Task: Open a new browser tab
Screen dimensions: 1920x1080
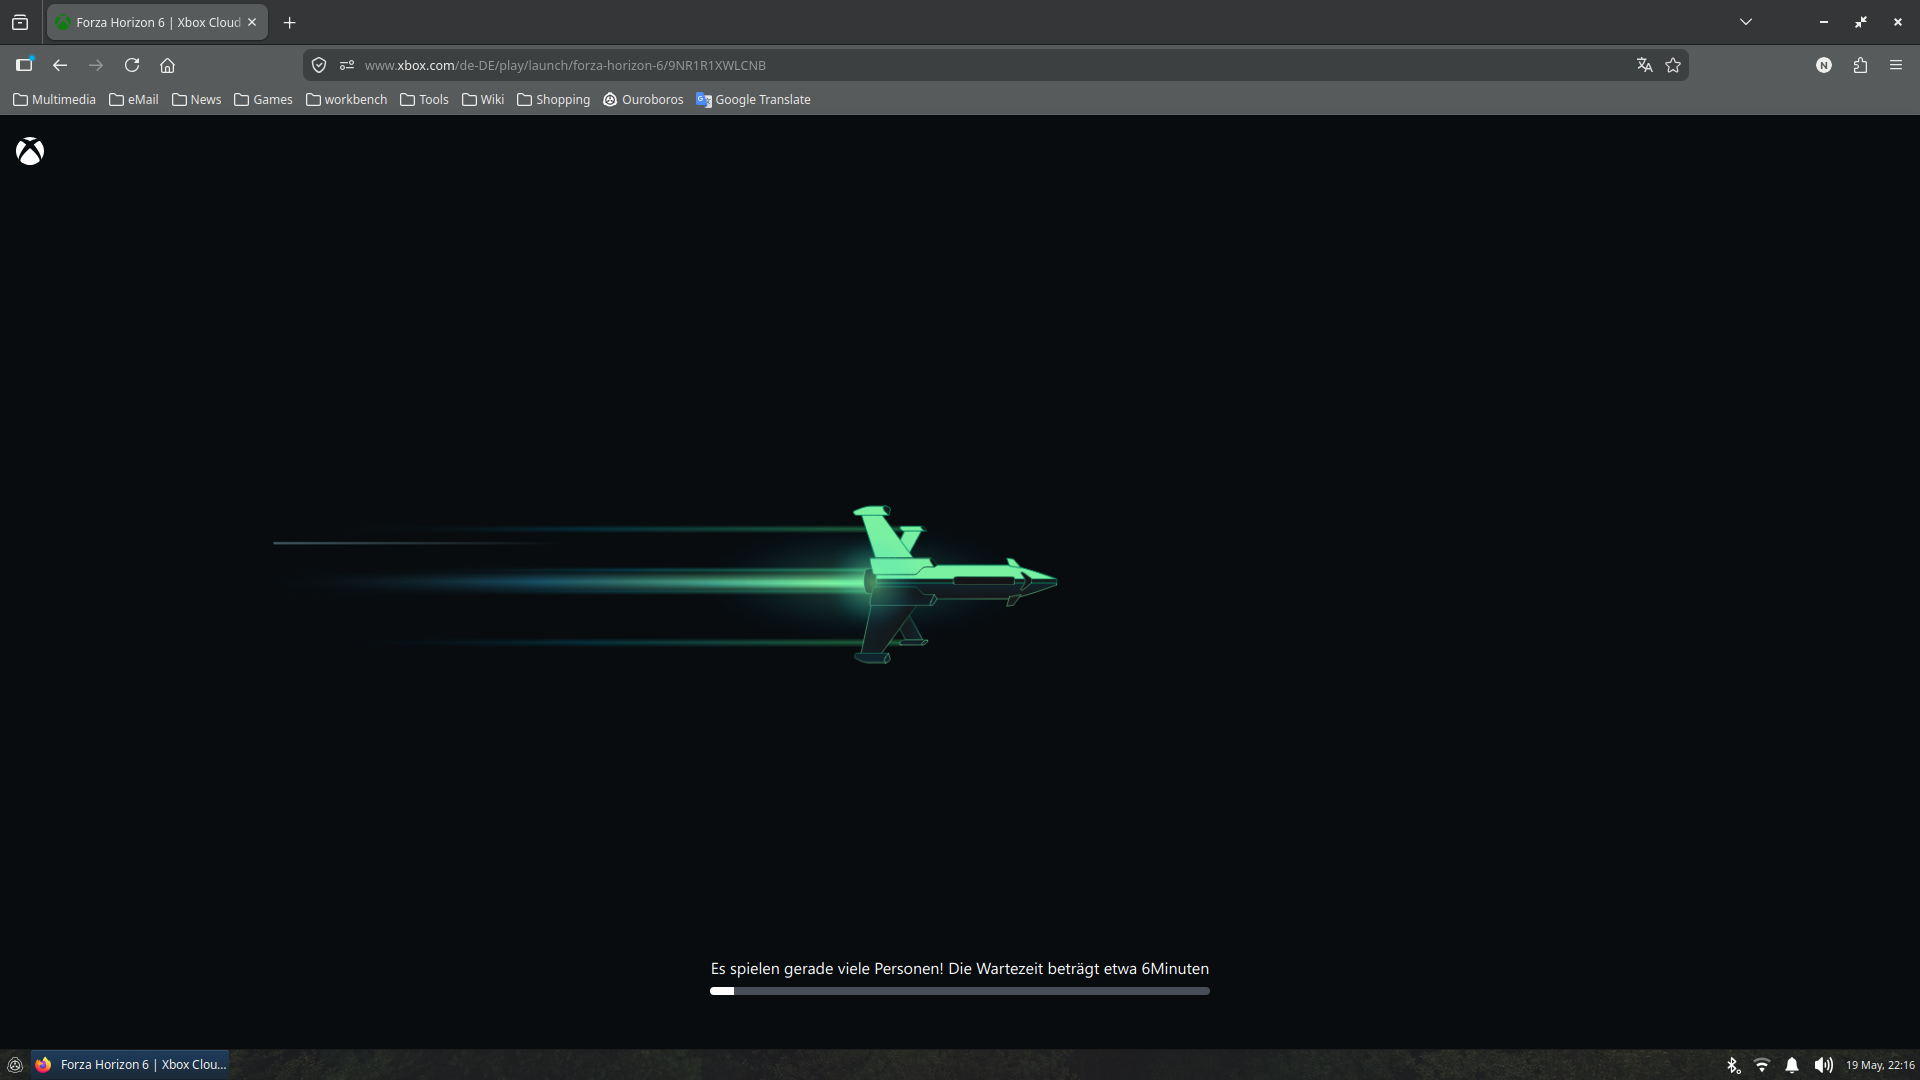Action: pyautogui.click(x=290, y=22)
